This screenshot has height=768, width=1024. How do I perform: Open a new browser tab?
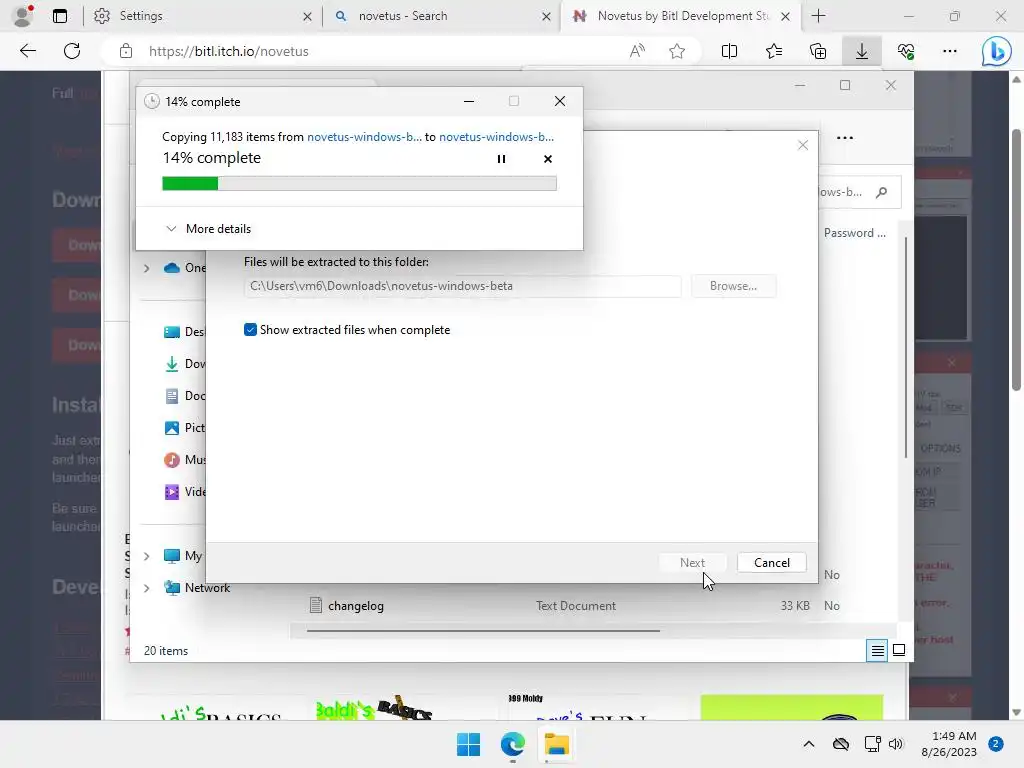pyautogui.click(x=818, y=16)
